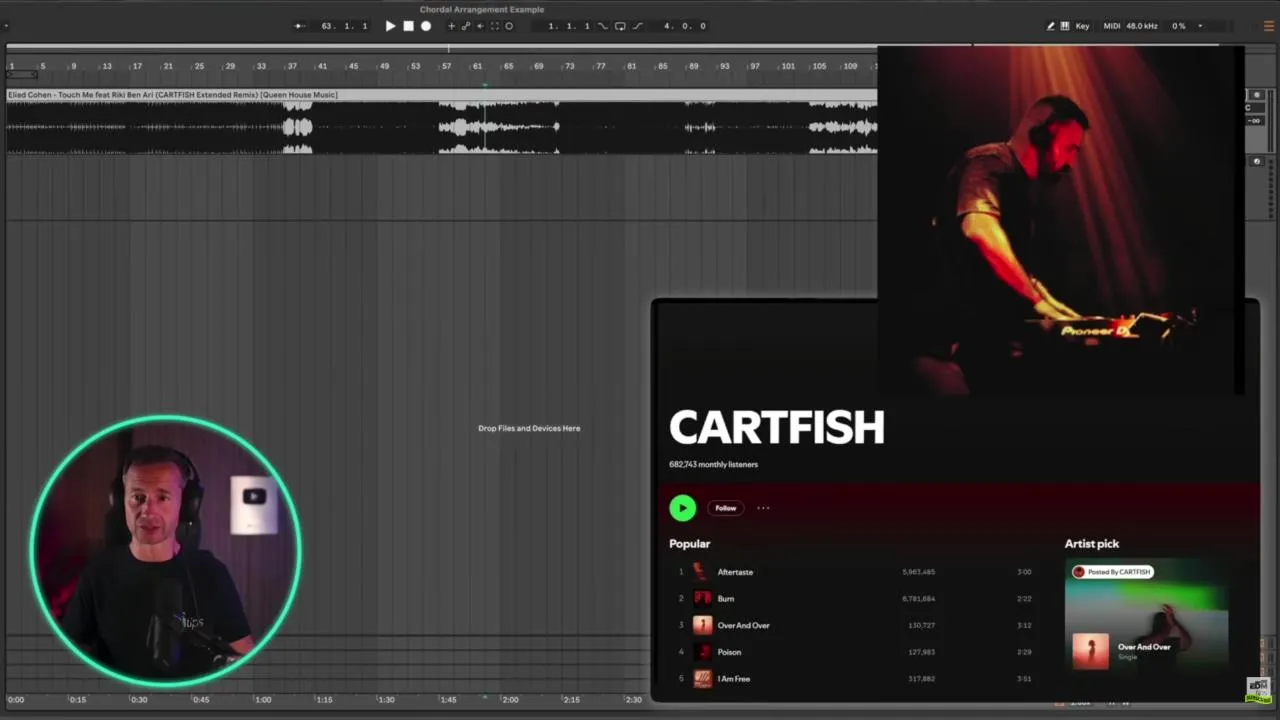Start playback with the Ableton Play button

coord(390,26)
